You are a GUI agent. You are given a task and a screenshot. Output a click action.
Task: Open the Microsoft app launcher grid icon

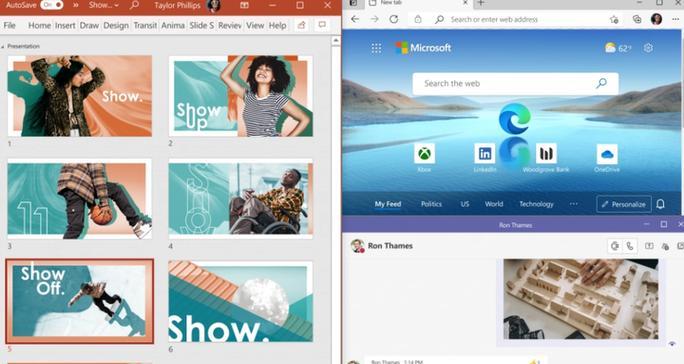click(376, 48)
